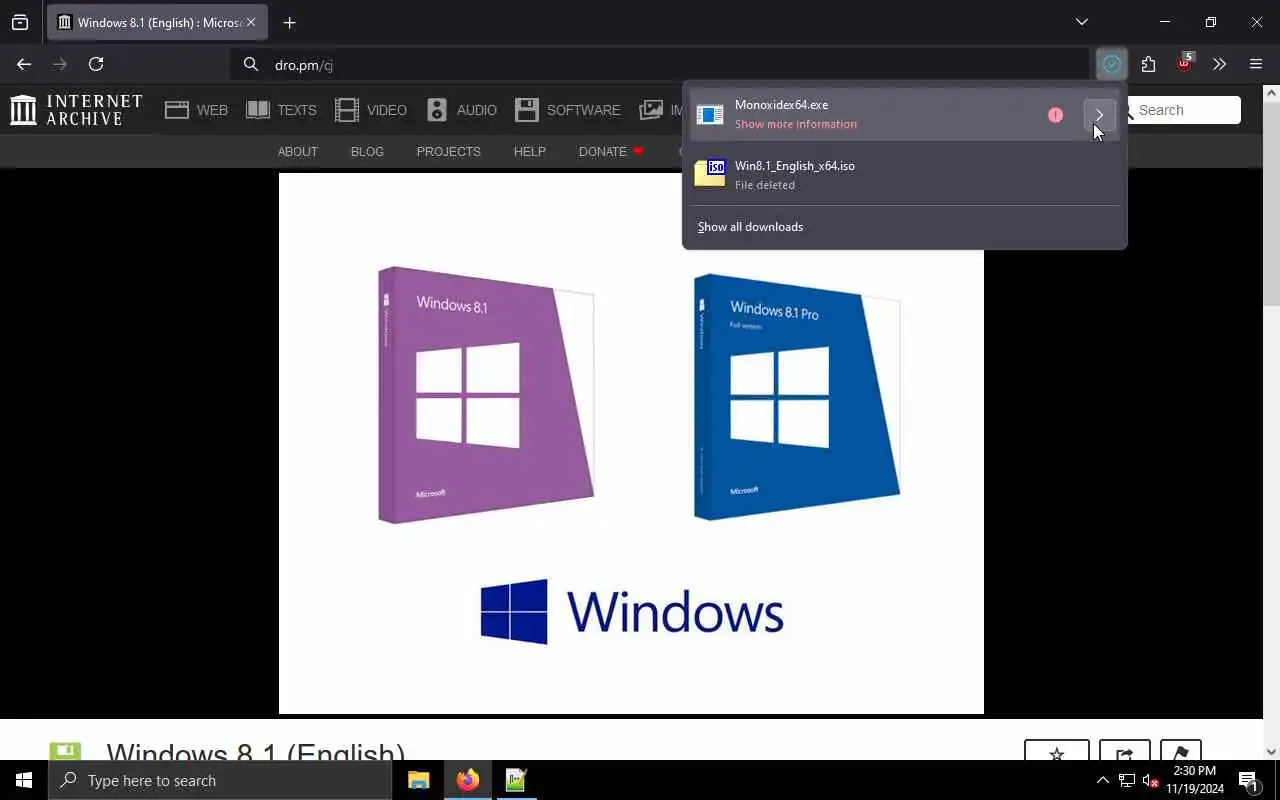1280x800 pixels.
Task: Click Show all downloads
Action: [750, 227]
